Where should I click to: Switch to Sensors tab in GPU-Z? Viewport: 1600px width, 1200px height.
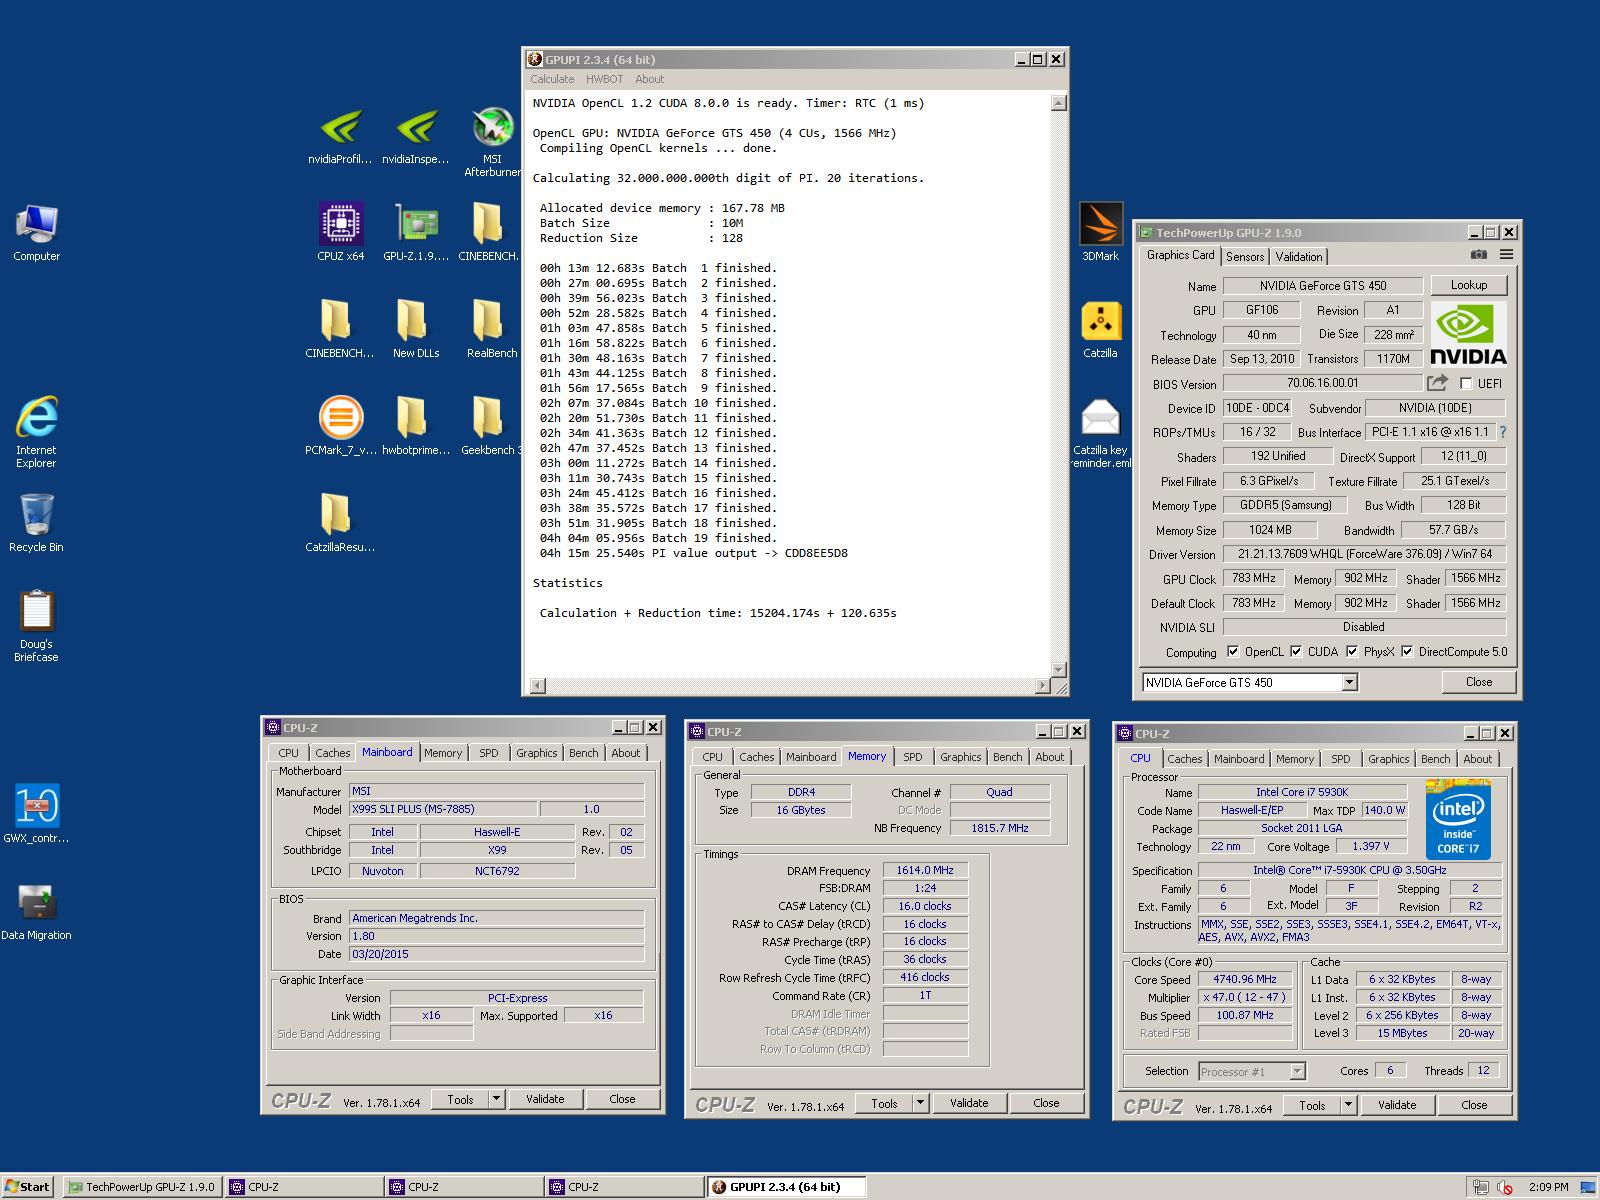1245,257
